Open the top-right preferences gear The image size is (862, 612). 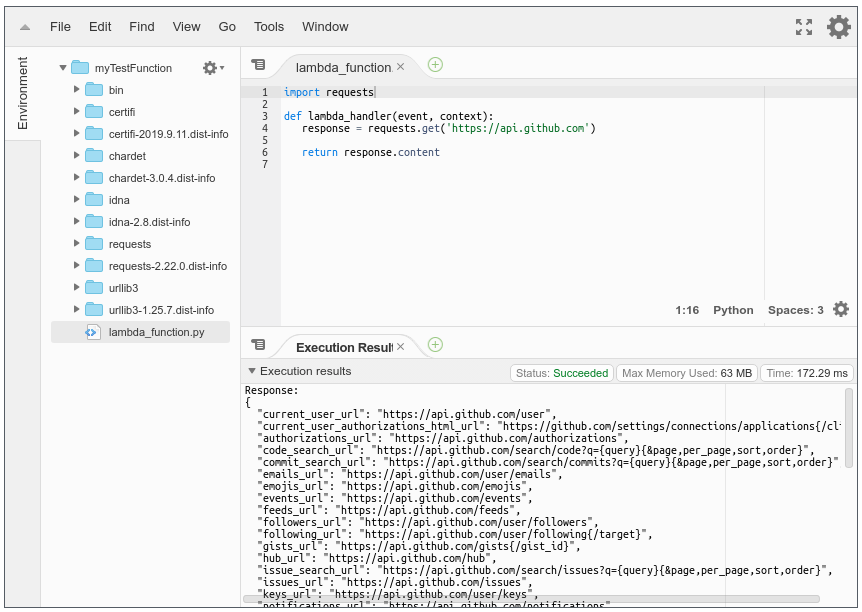(x=839, y=26)
